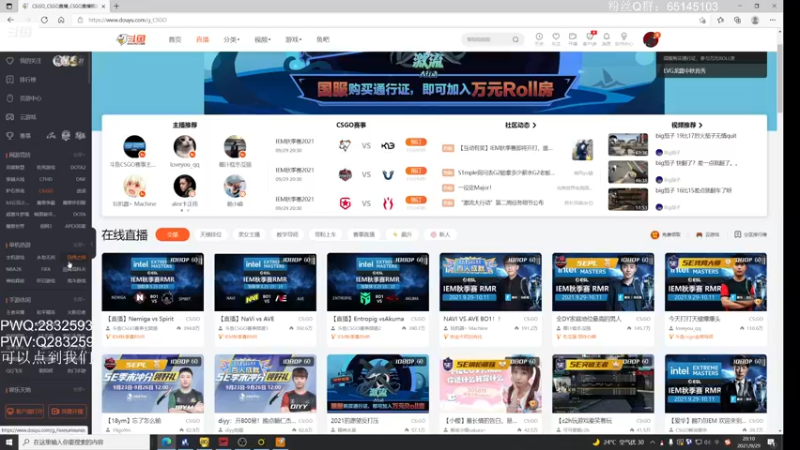Click the page vertical scrollbar

780,79
